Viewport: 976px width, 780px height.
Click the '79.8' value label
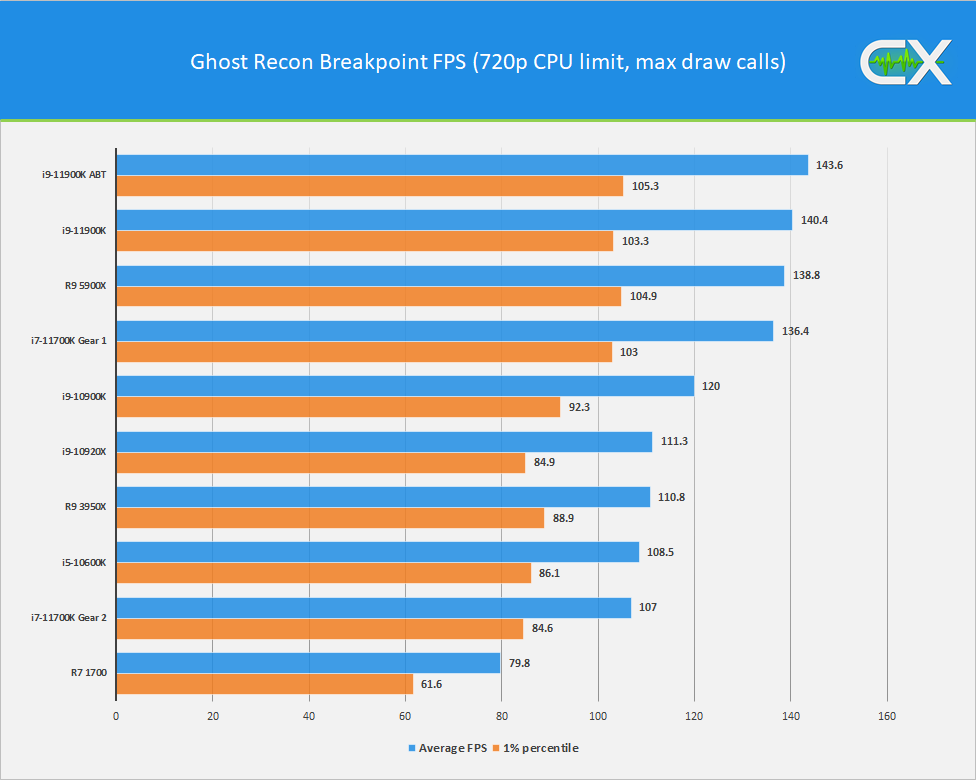[x=519, y=663]
